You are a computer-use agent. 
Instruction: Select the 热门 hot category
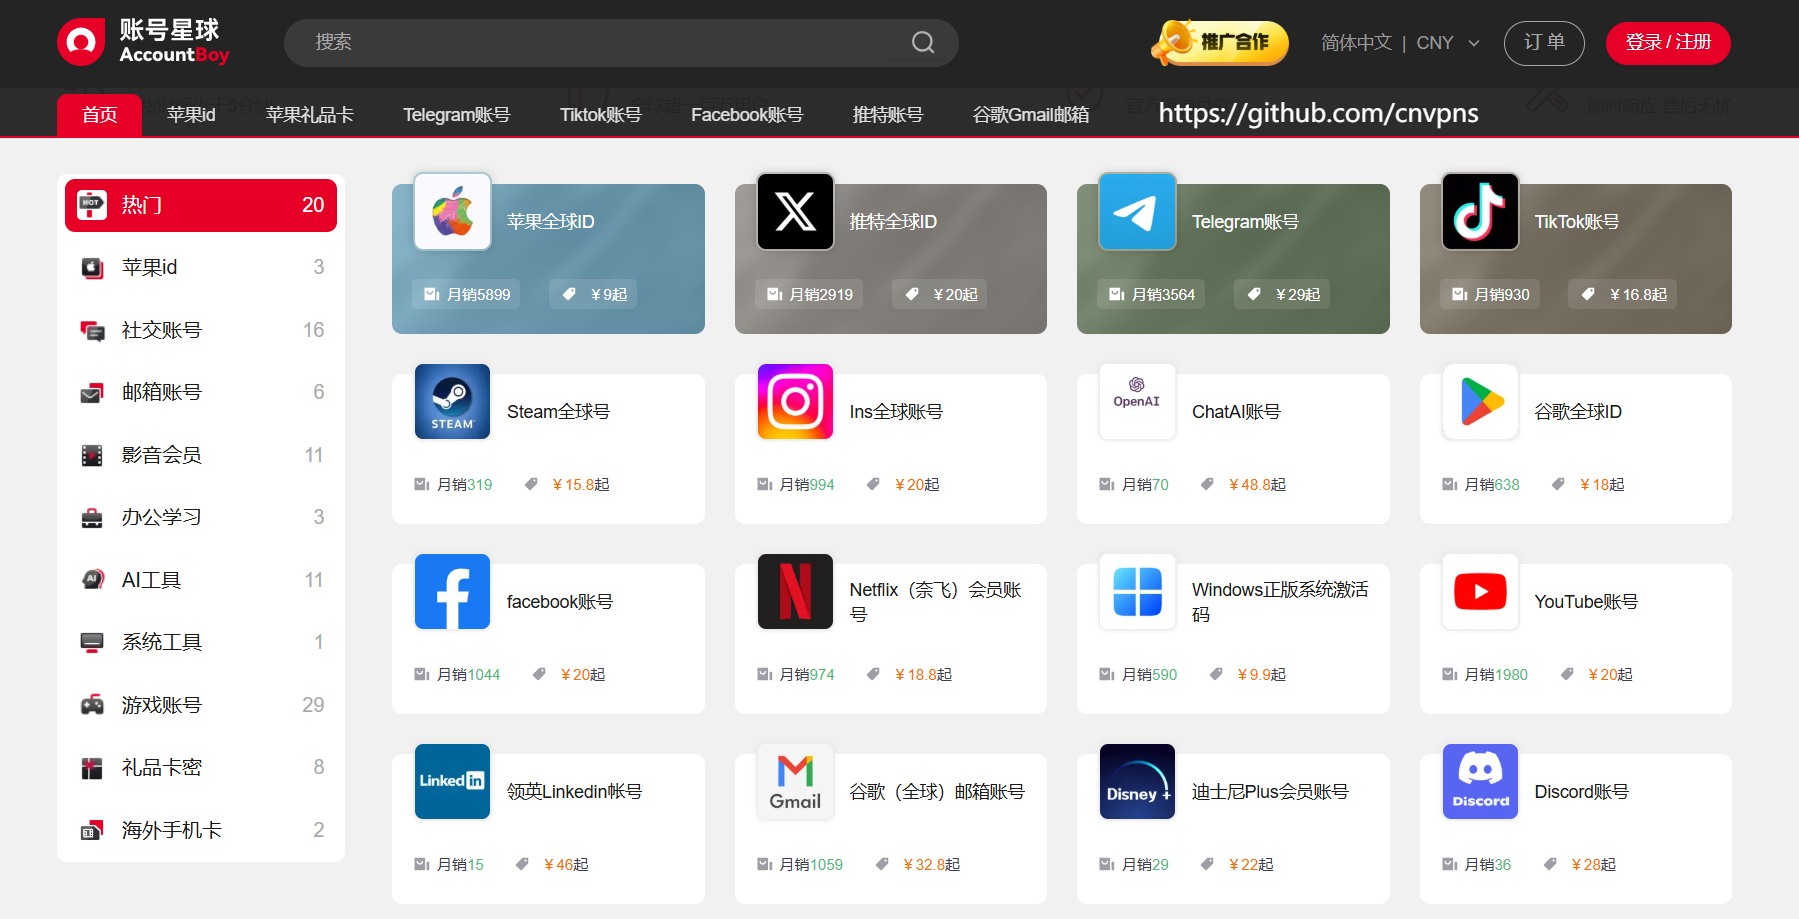point(201,205)
